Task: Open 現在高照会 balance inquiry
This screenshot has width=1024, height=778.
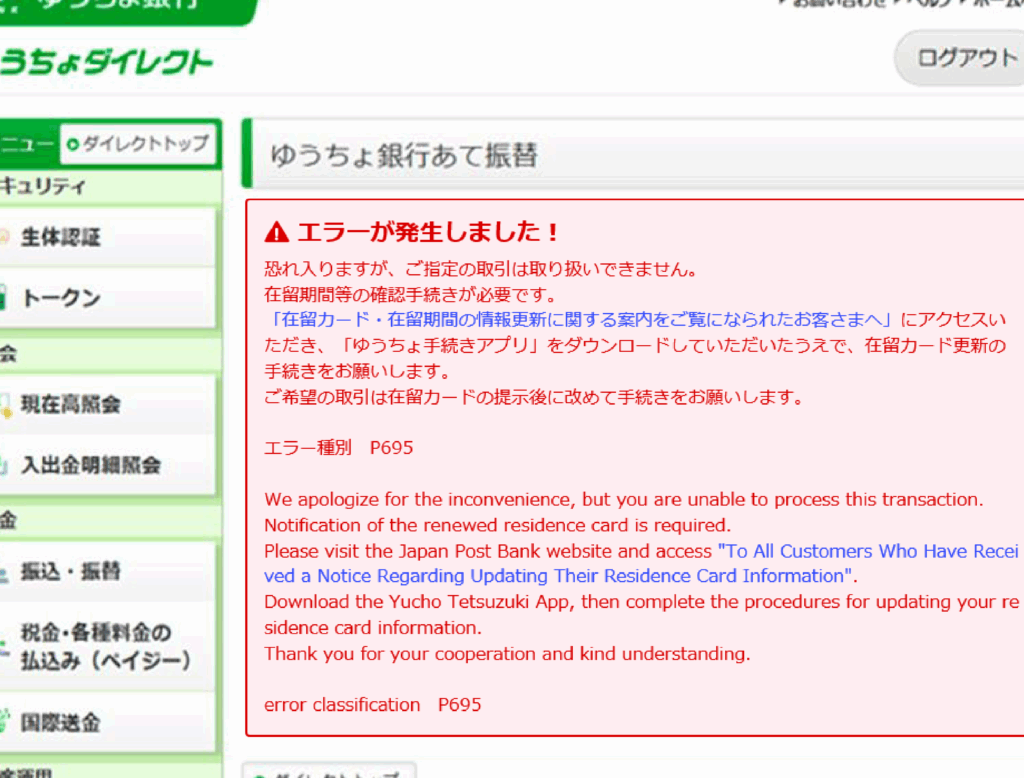Action: pyautogui.click(x=108, y=404)
